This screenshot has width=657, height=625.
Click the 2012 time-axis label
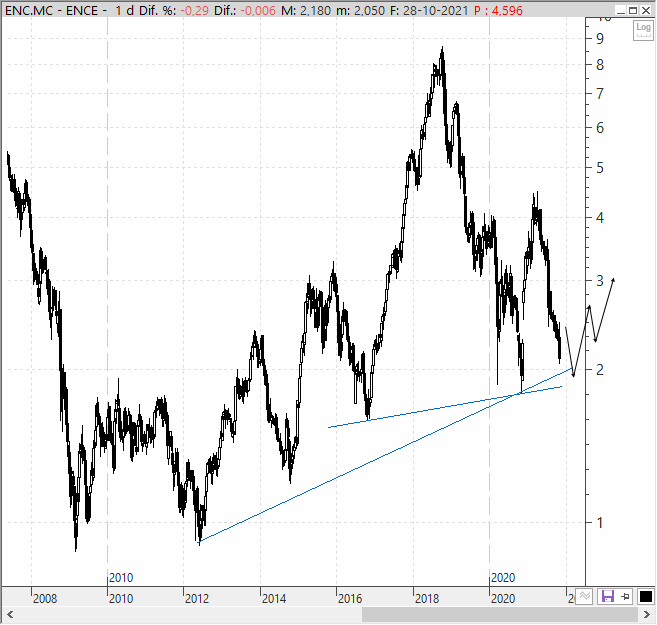[x=197, y=599]
